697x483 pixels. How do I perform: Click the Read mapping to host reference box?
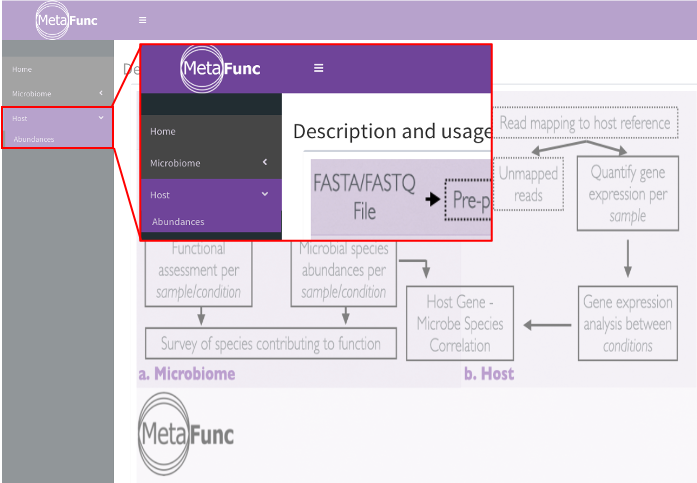[585, 123]
